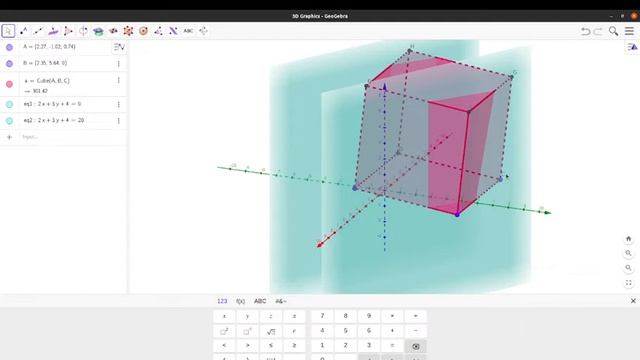Open the search magnifier in toolbar
This screenshot has width=640, height=360.
[613, 31]
